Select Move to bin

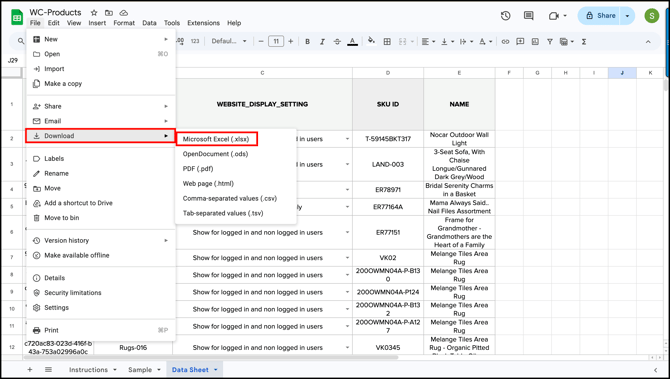pos(62,218)
